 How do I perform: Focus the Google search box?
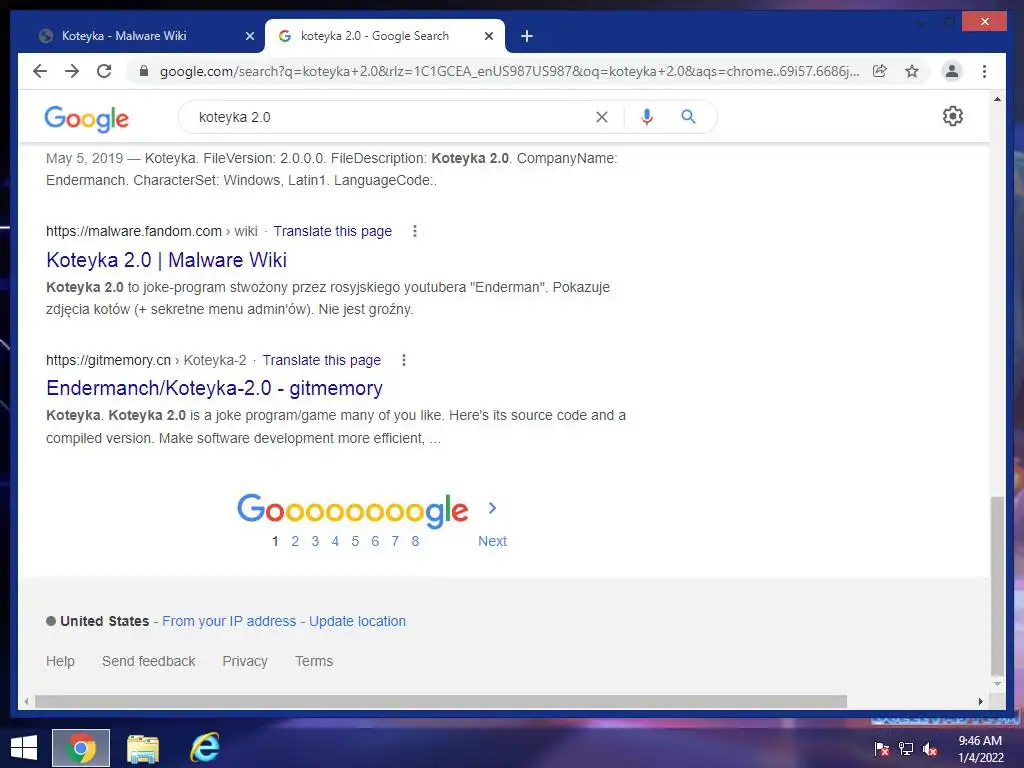coord(392,117)
